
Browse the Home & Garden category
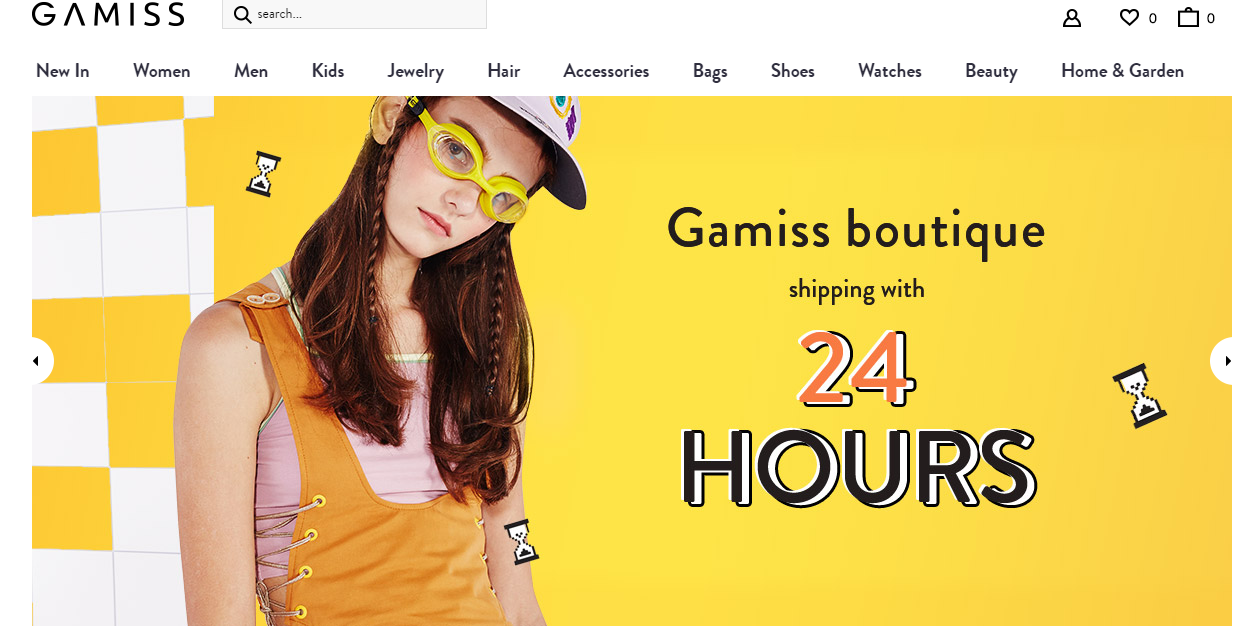(x=1122, y=71)
